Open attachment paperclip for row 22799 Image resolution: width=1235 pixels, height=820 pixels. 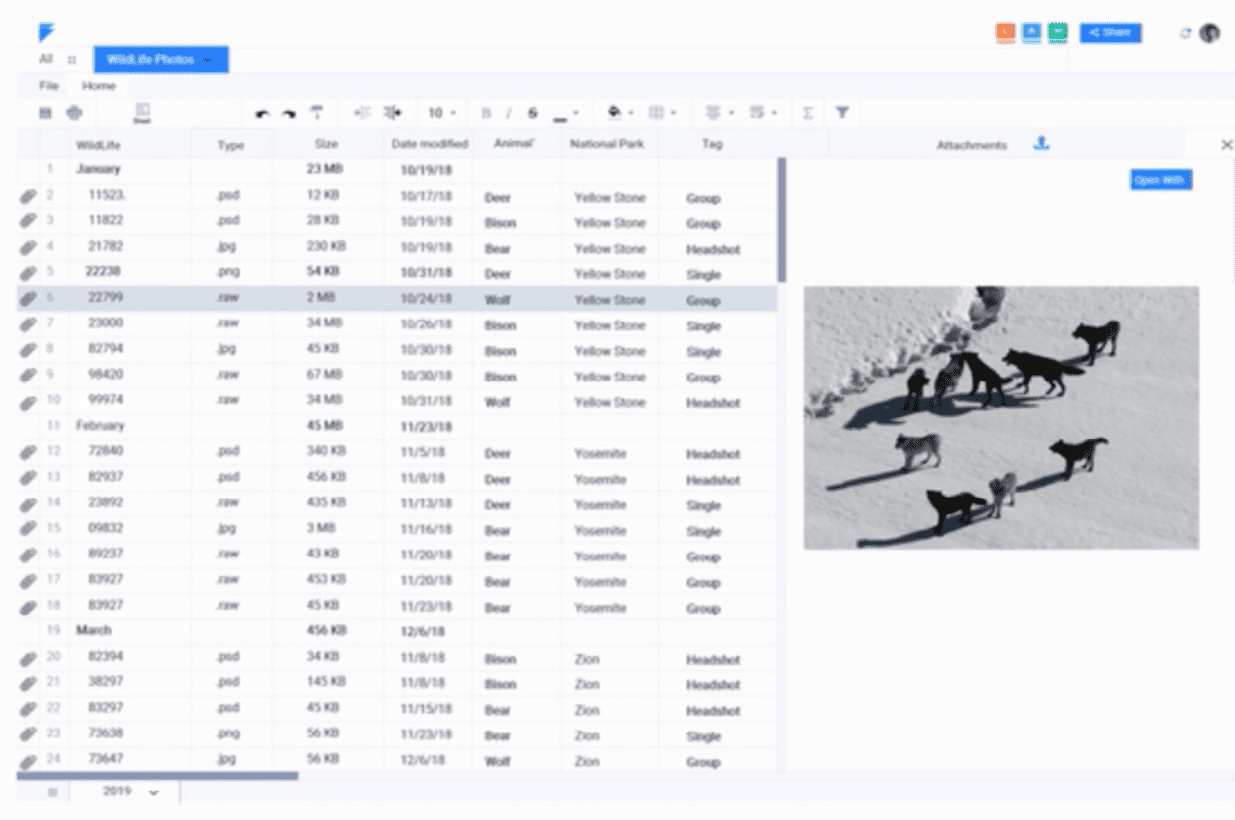(x=28, y=299)
